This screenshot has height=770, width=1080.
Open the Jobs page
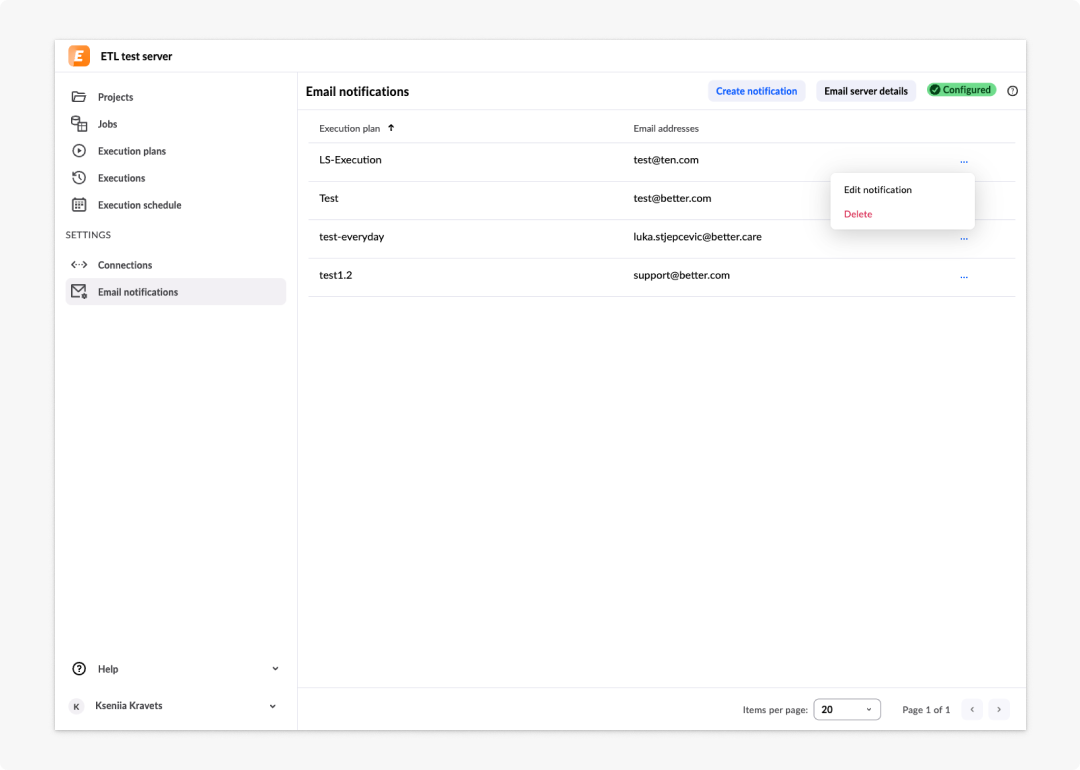click(107, 124)
